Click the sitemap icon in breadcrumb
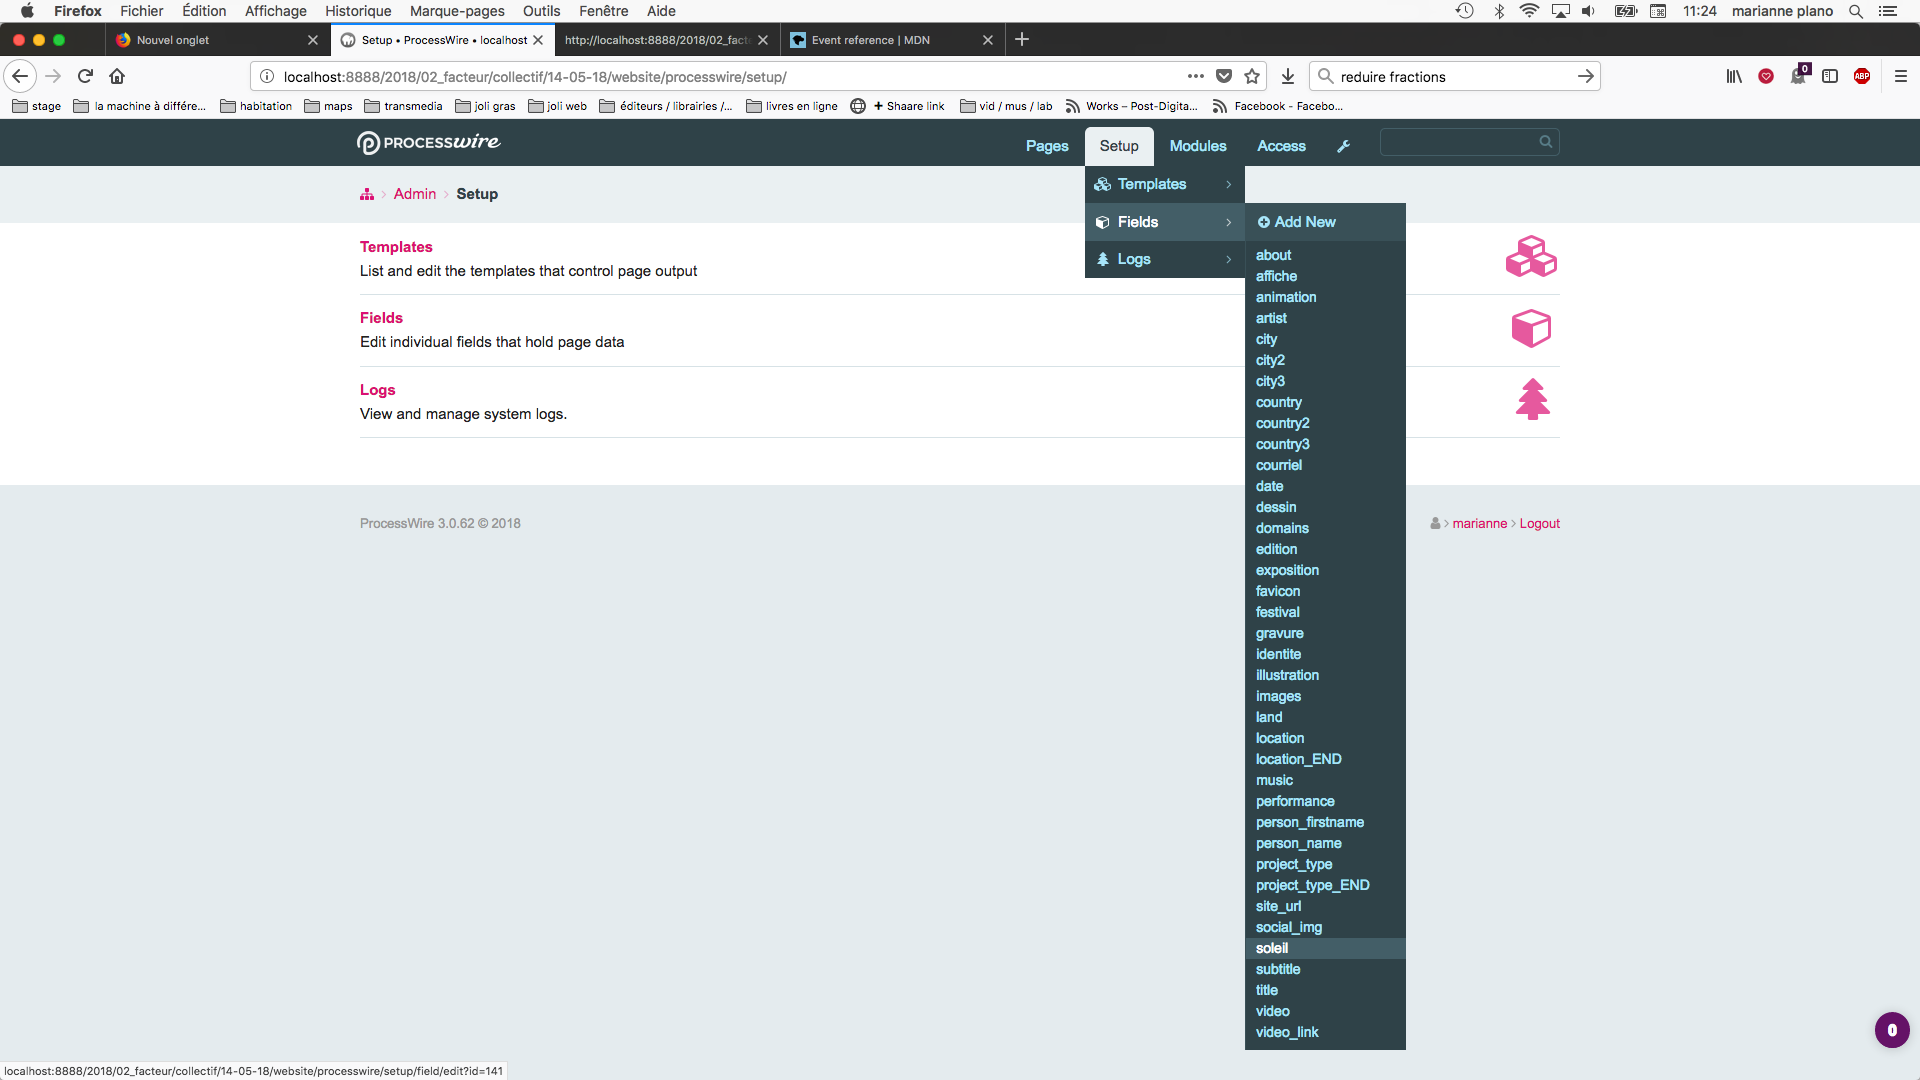 point(367,195)
